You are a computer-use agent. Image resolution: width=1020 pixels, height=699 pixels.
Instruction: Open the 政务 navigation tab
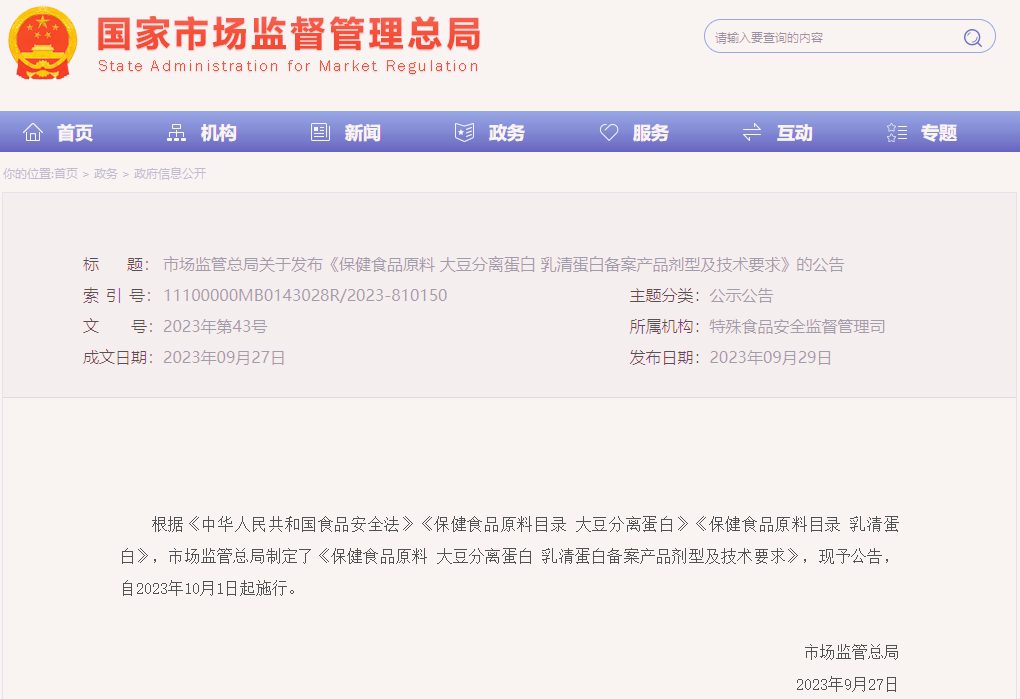point(507,133)
